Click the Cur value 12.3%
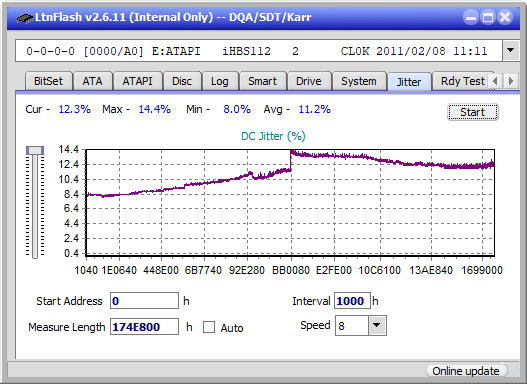Screen dimensions: 527x384 75,109
